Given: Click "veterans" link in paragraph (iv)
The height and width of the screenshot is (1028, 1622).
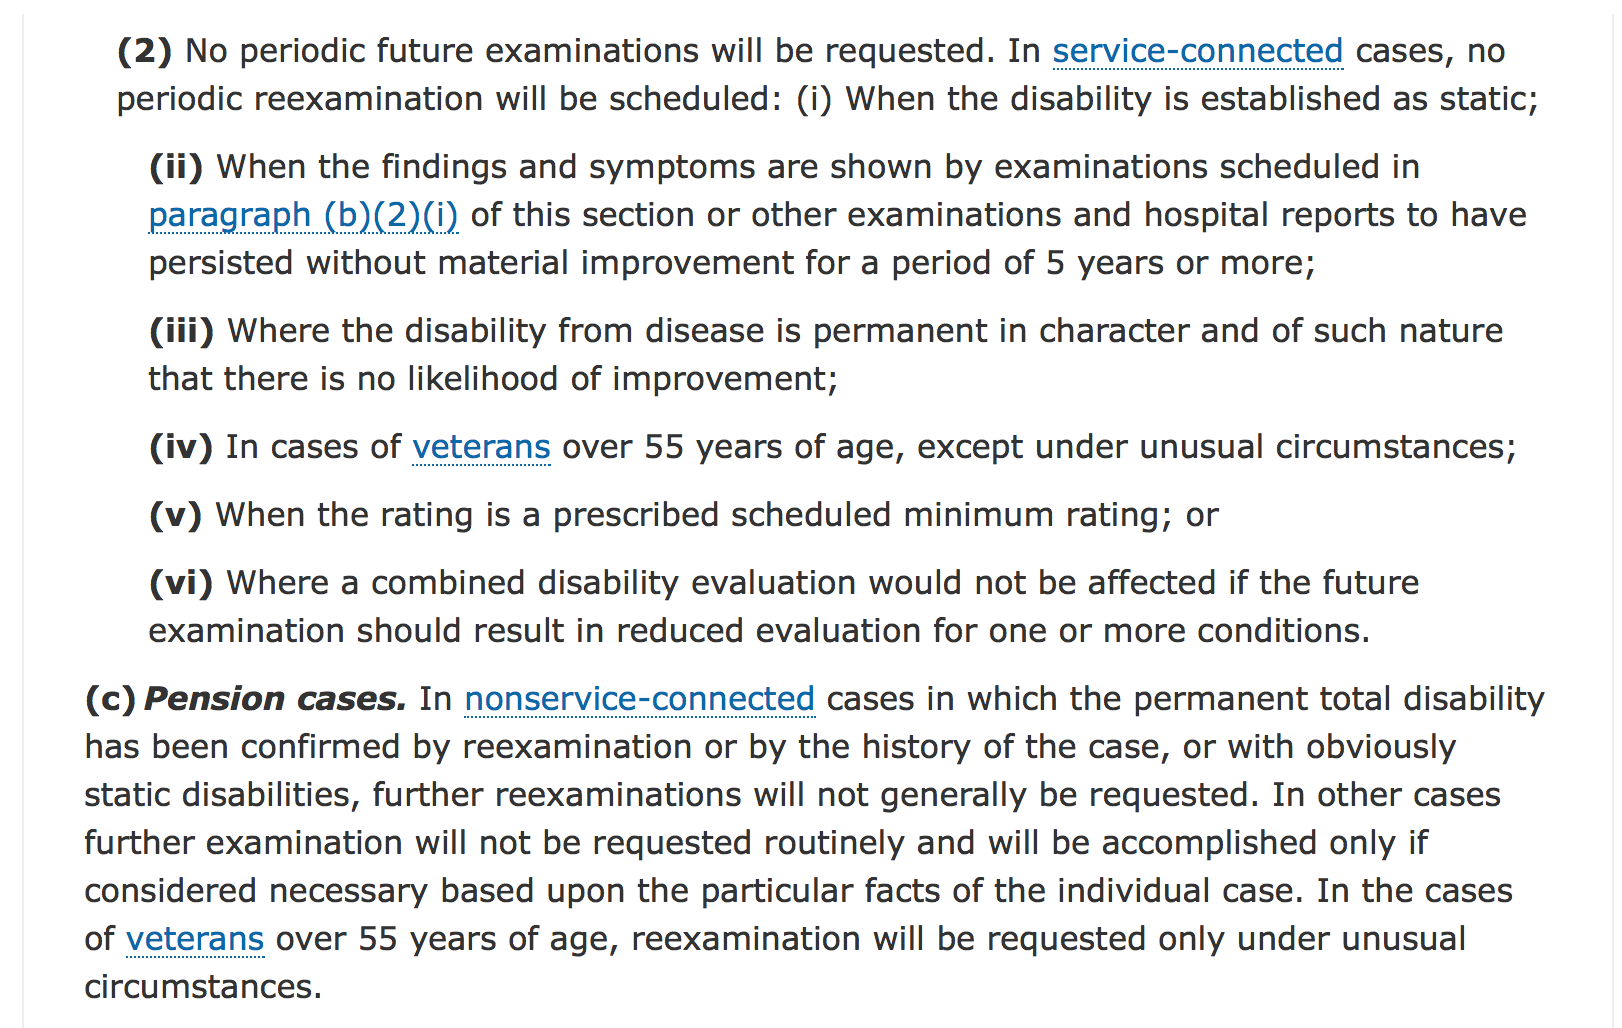Looking at the screenshot, I should (481, 447).
